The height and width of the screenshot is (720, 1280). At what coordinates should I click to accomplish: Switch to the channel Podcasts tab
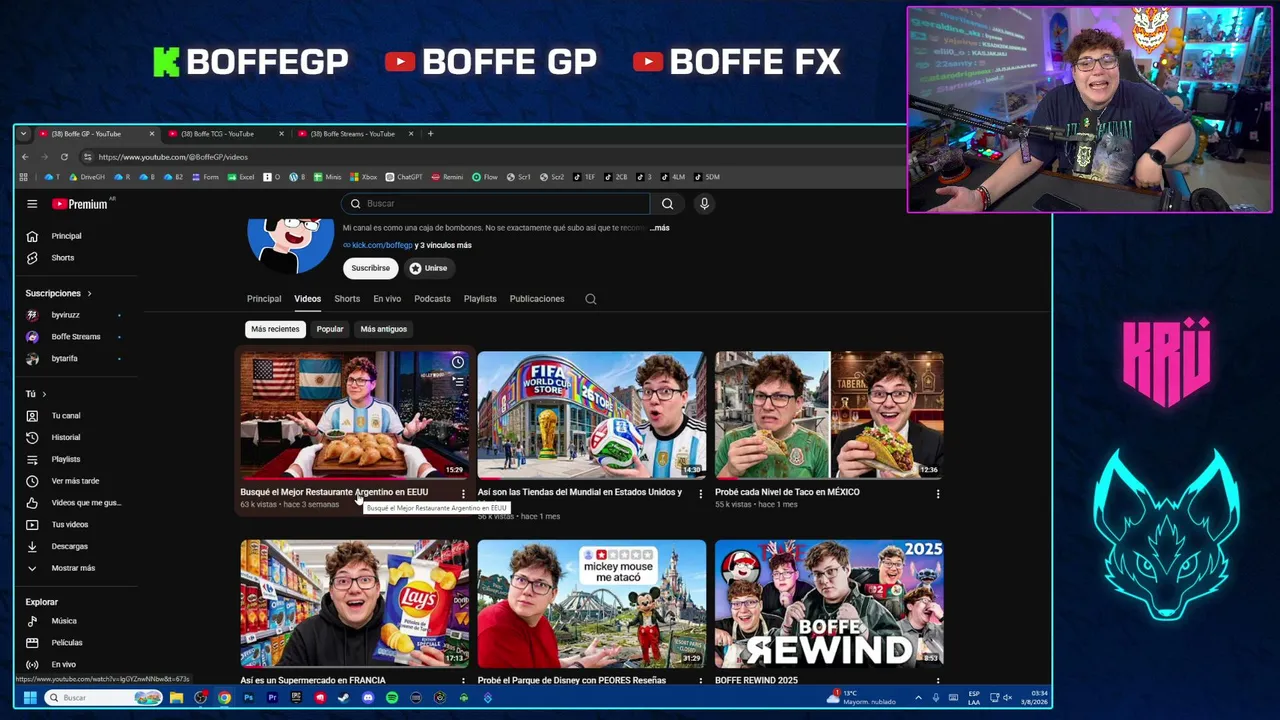(432, 299)
